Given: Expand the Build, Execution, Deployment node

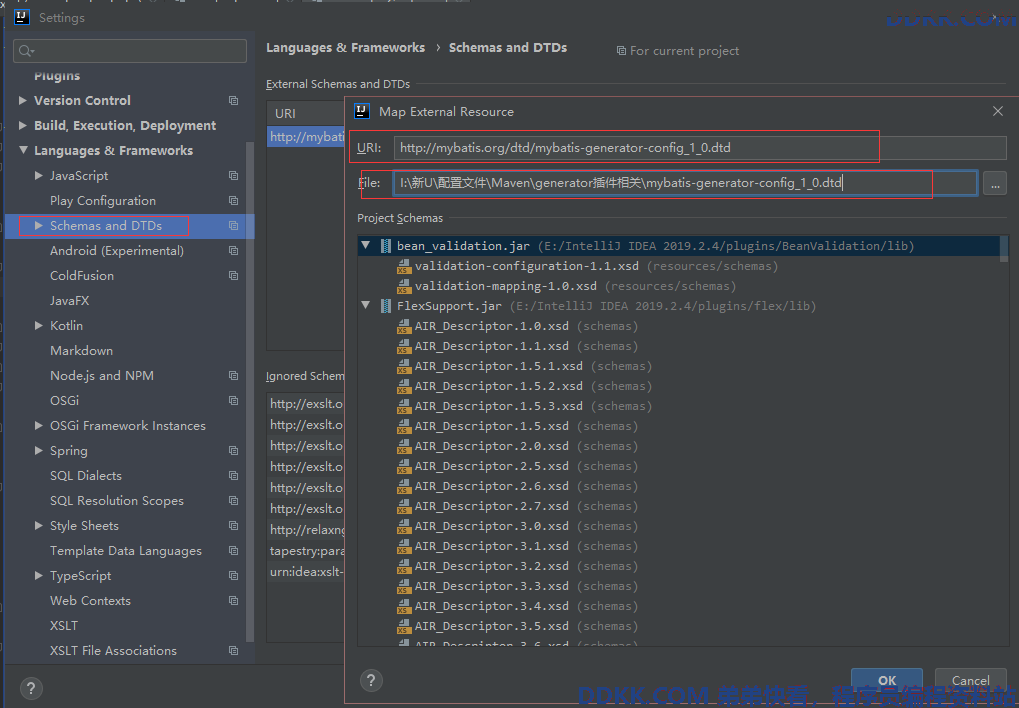Looking at the screenshot, I should click(23, 125).
